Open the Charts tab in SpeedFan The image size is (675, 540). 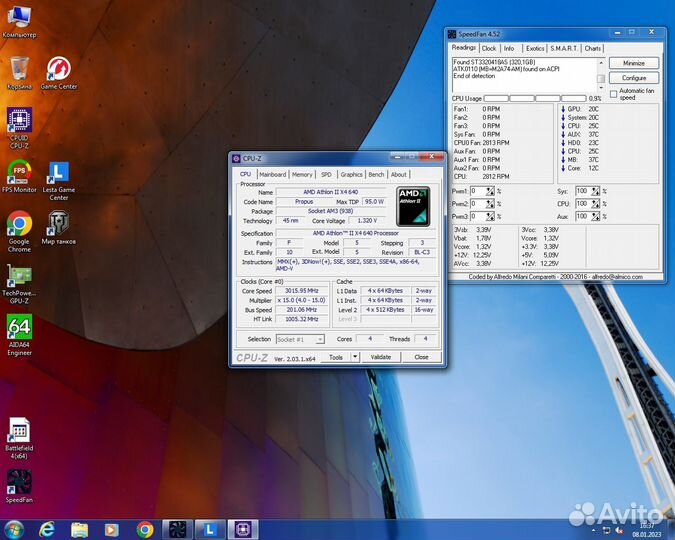[592, 48]
